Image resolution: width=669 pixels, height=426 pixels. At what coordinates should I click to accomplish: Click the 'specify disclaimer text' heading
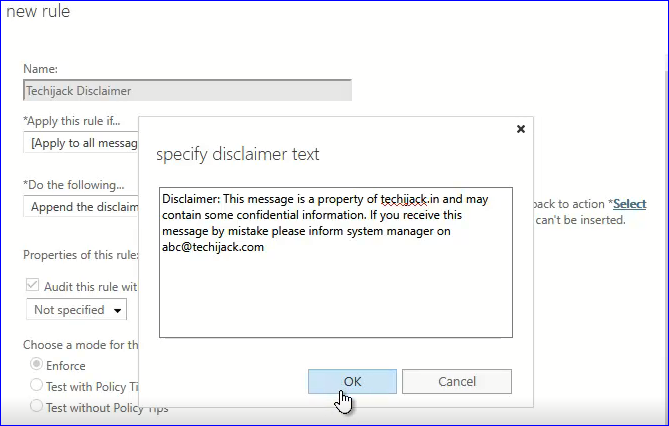point(238,154)
